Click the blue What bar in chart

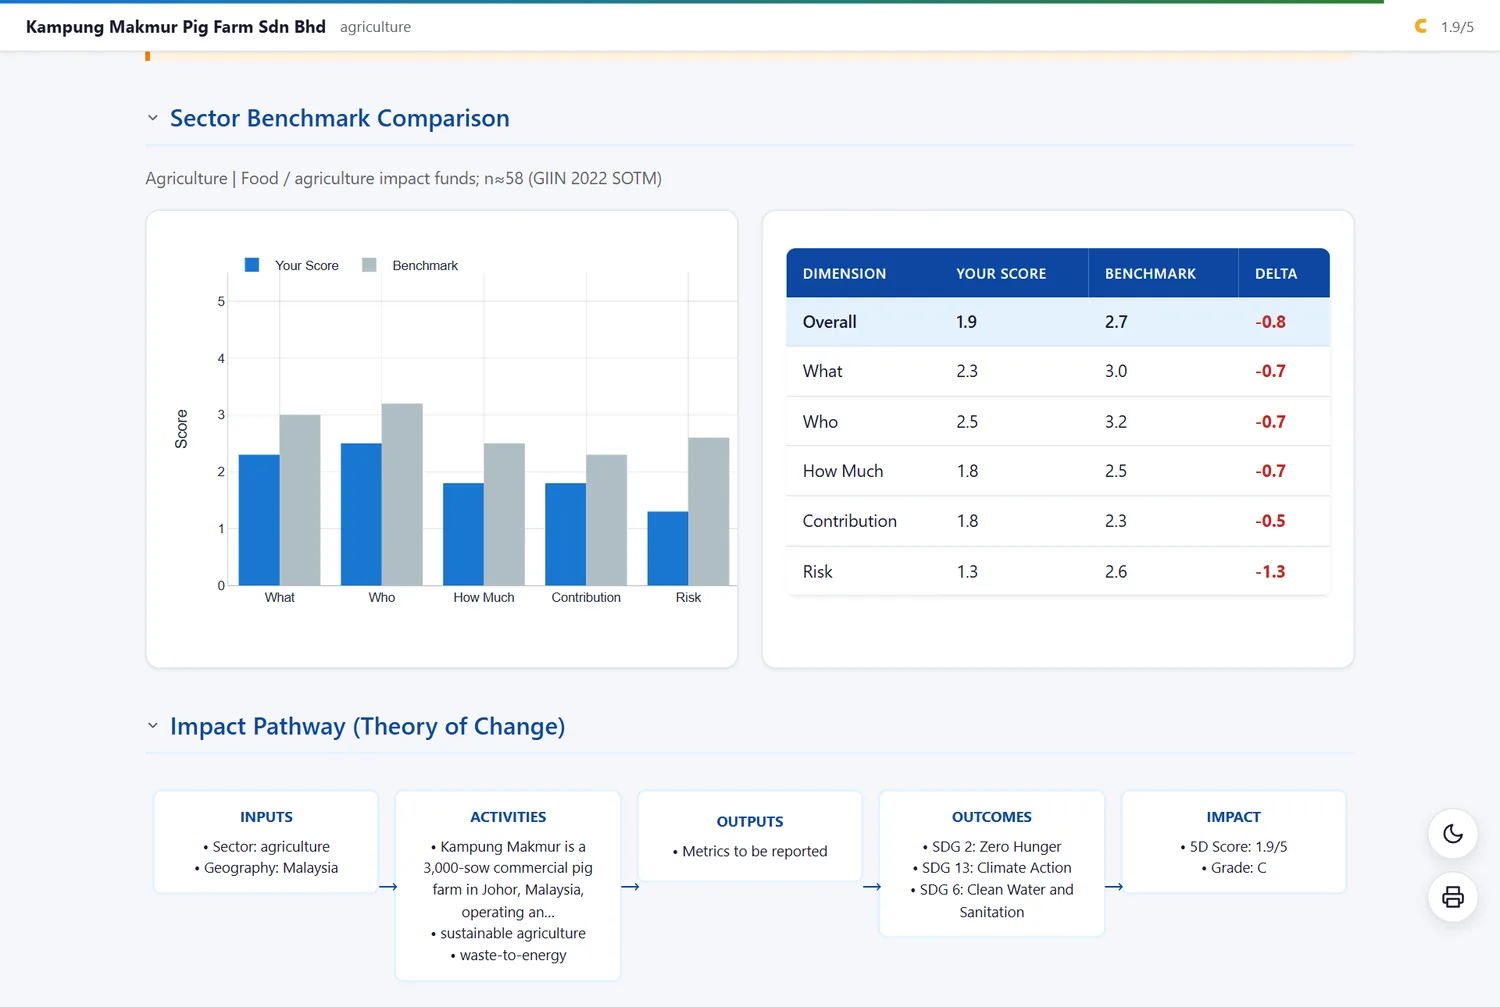(x=259, y=520)
